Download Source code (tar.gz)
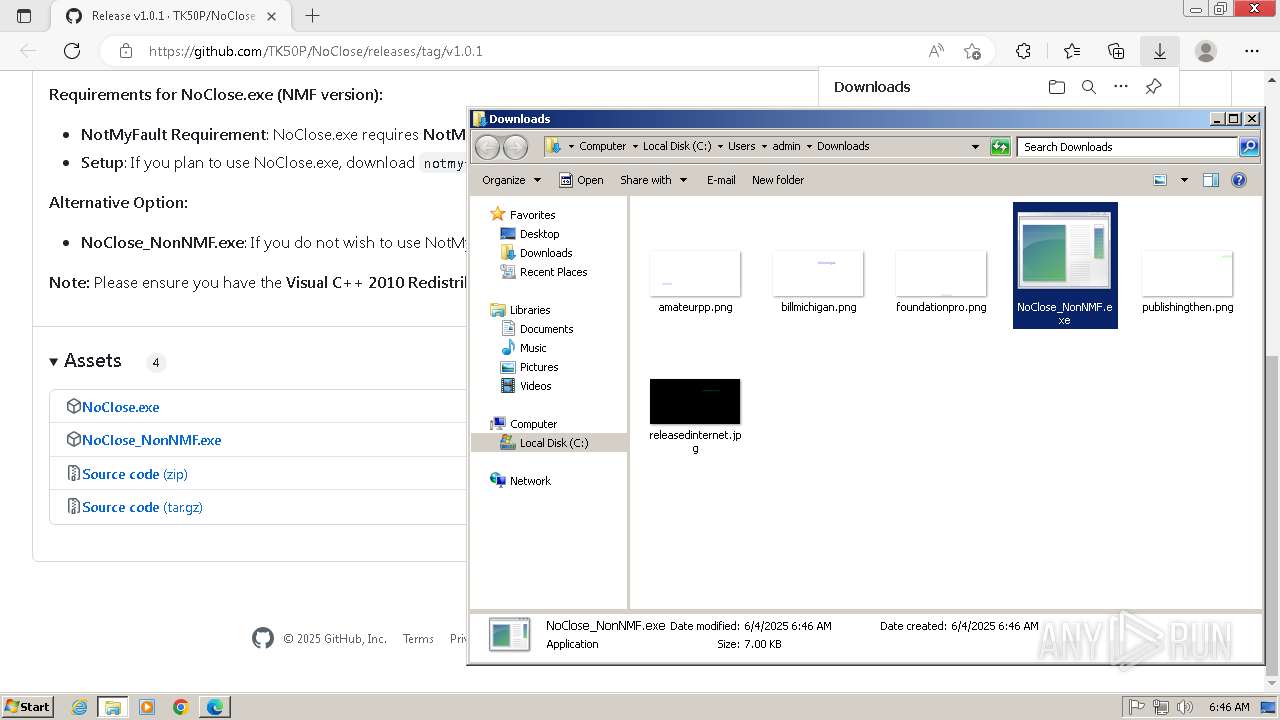Viewport: 1280px width, 720px height. pos(142,507)
